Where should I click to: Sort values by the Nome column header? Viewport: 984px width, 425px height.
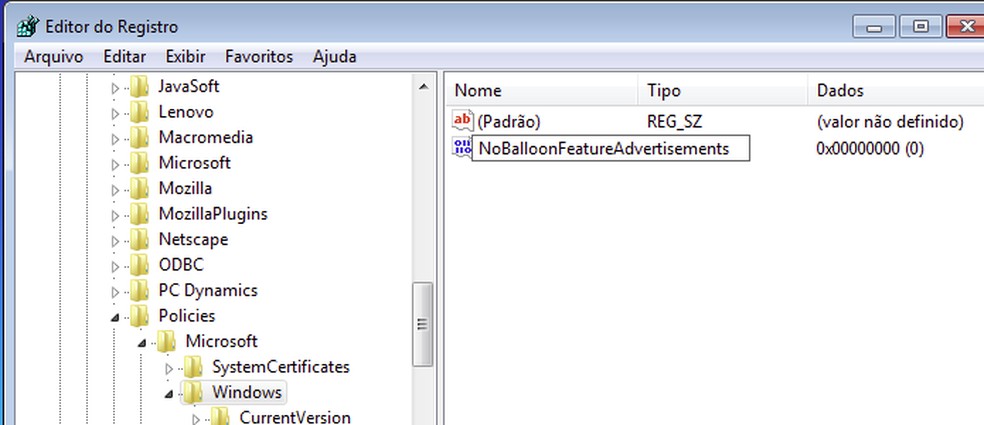point(542,90)
